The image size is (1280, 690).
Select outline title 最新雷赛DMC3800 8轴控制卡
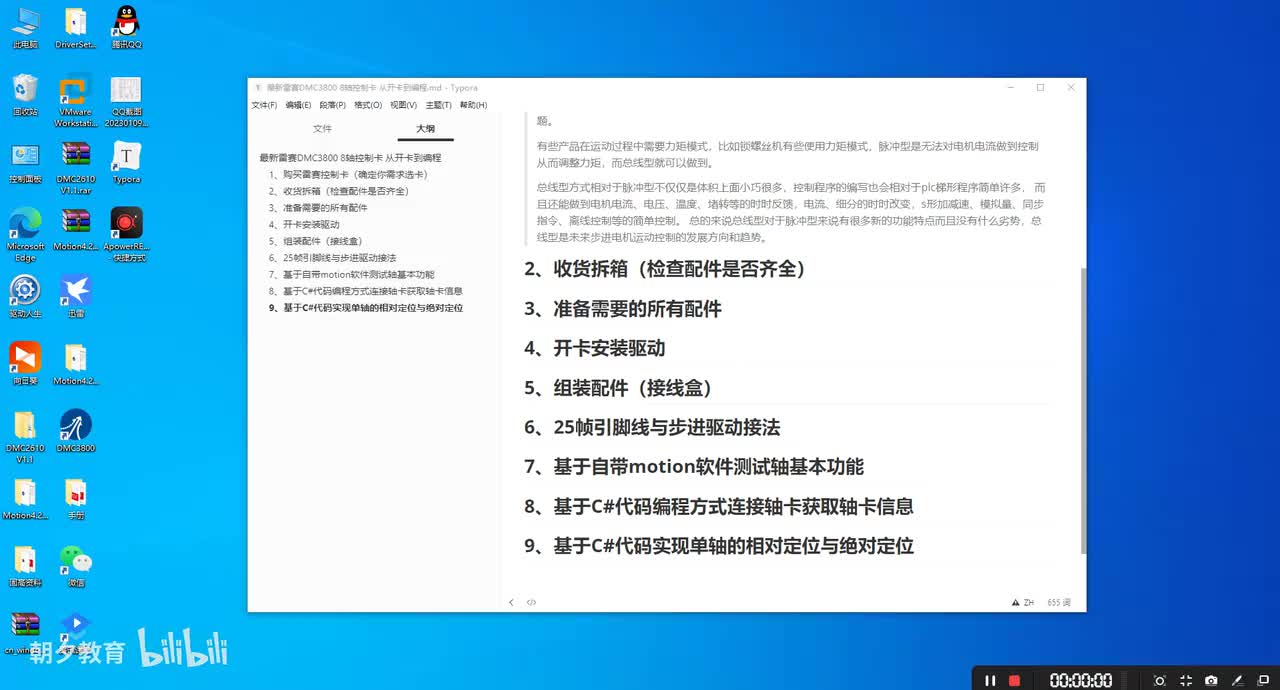pyautogui.click(x=350, y=158)
